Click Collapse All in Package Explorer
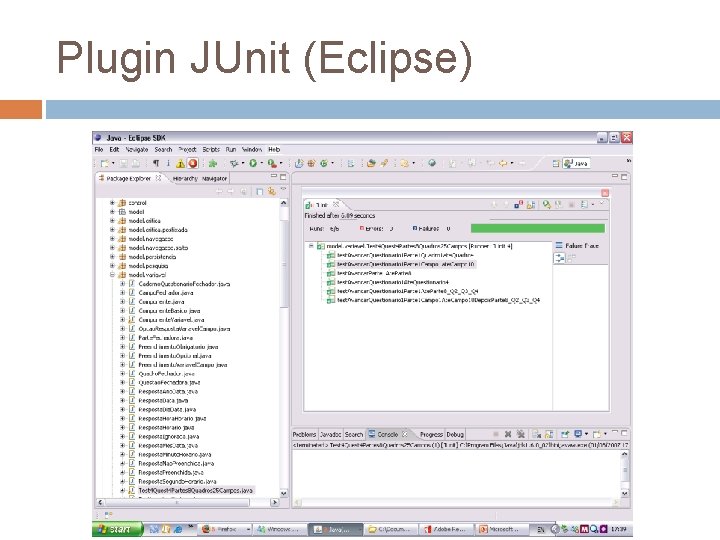Viewport: 720px width, 540px height. point(259,191)
